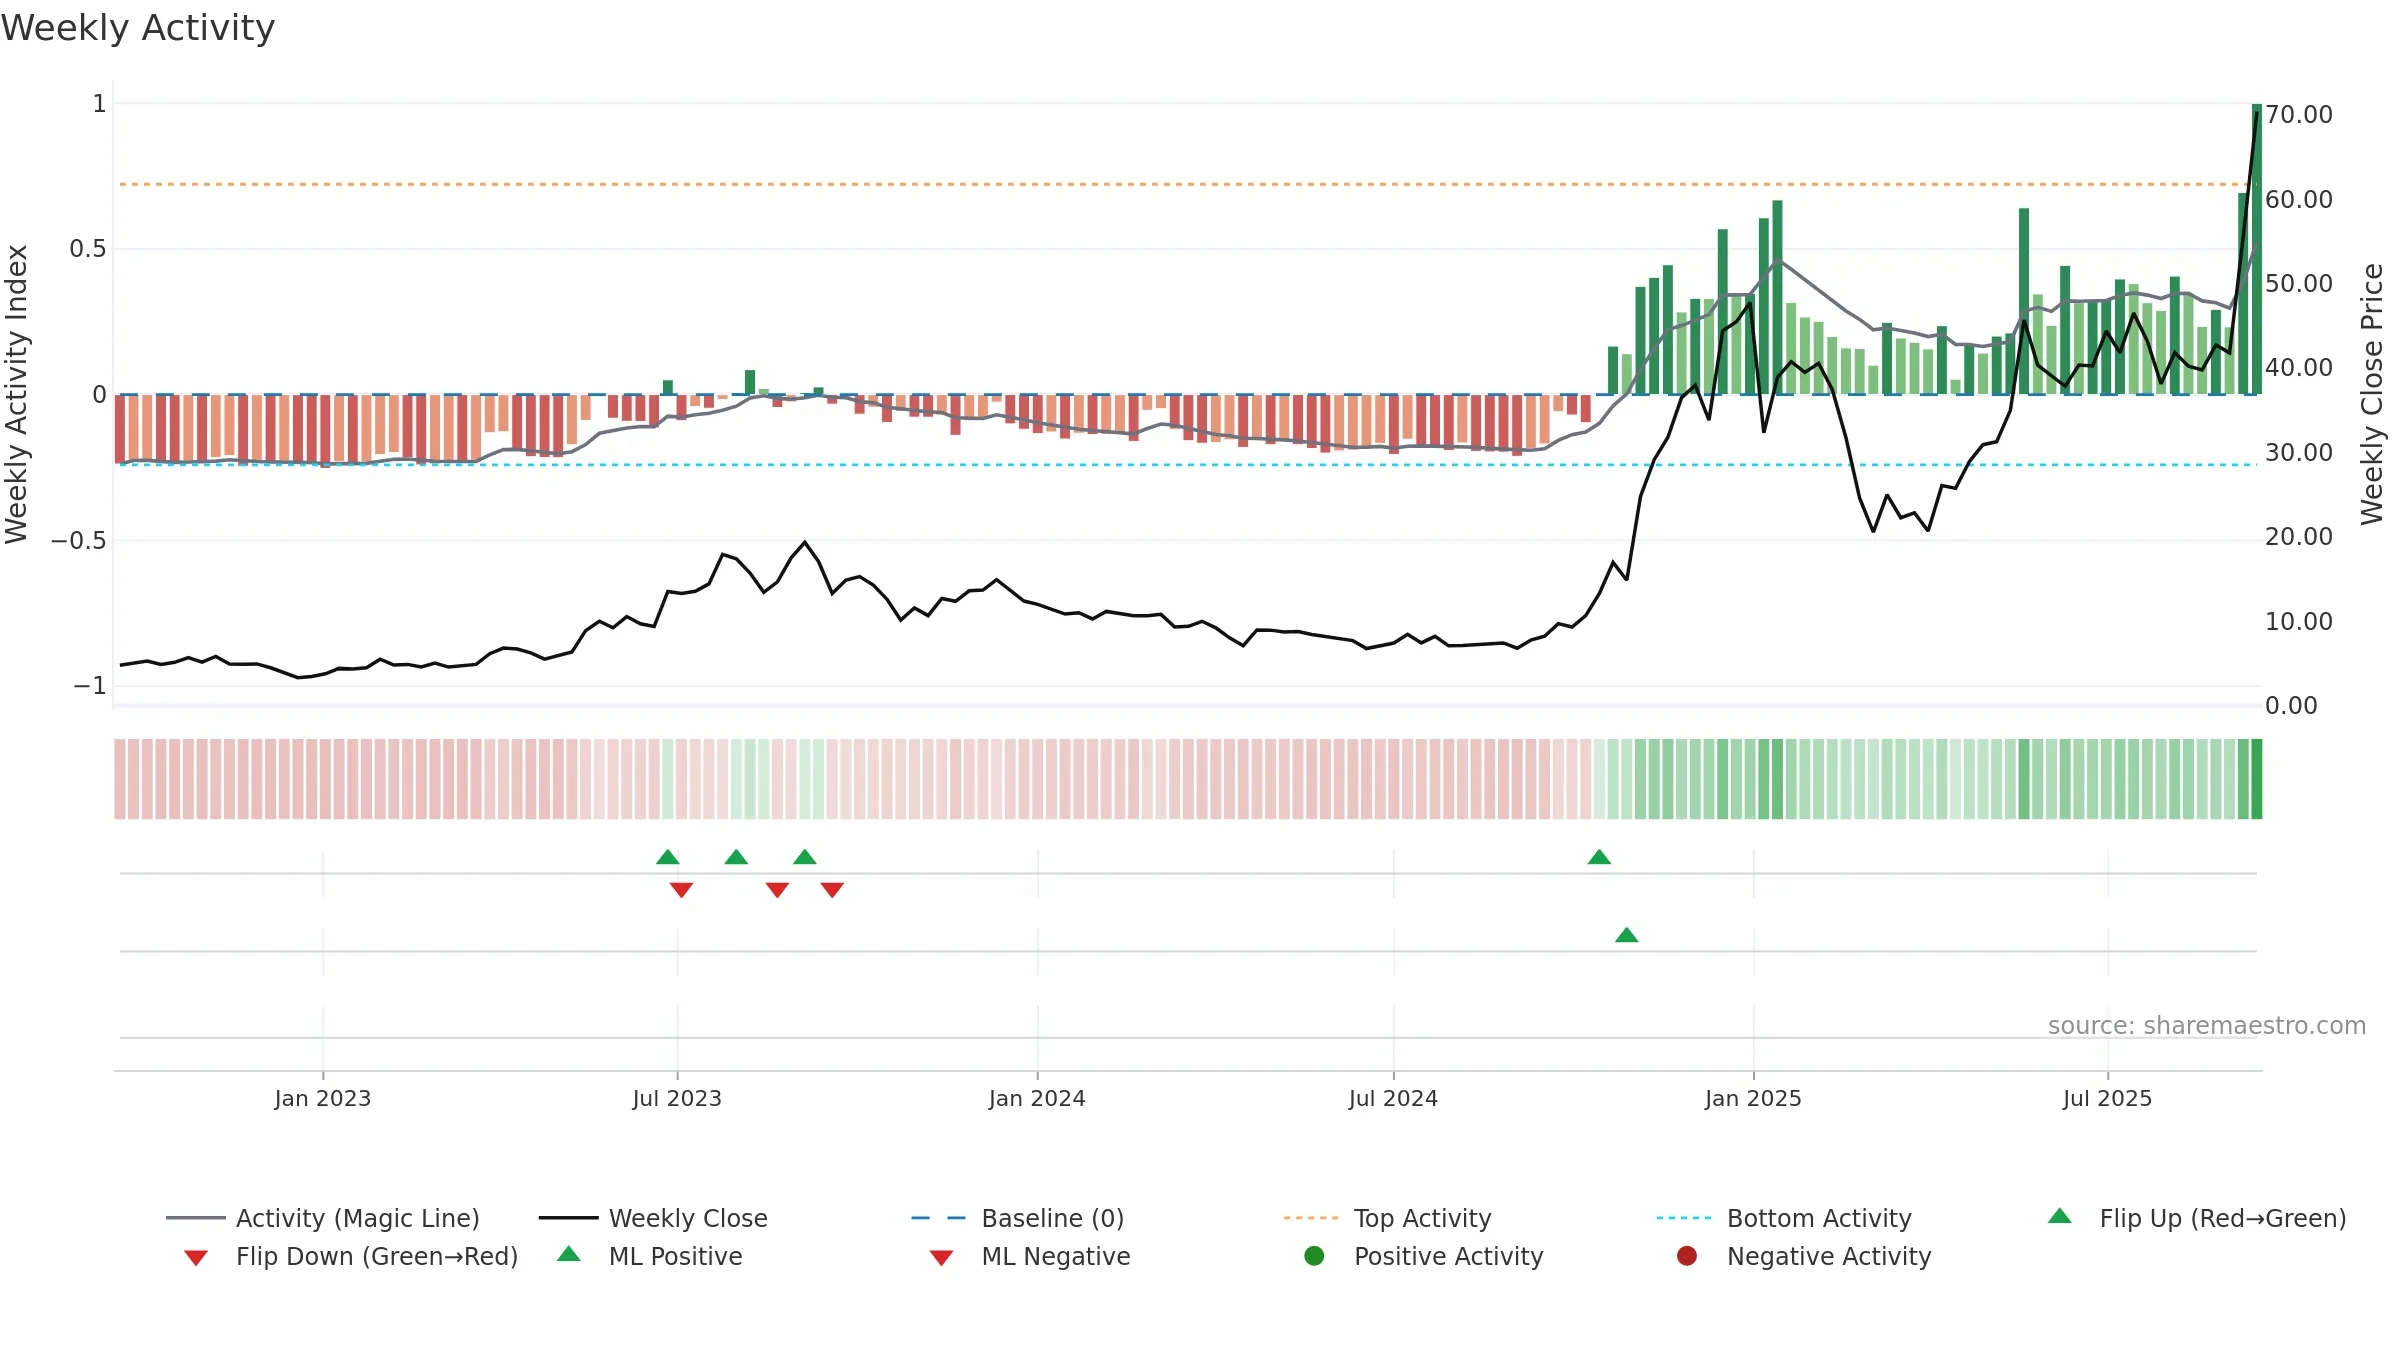Click the Positive Activity green circle icon
Viewport: 2400px width, 1350px height.
pyautogui.click(x=1314, y=1256)
